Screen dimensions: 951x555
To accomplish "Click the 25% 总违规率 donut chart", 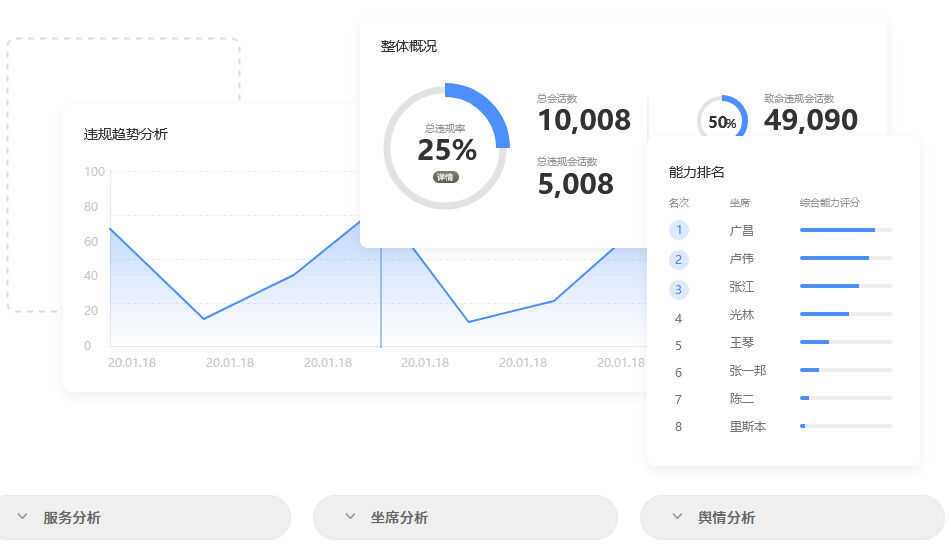I will point(447,146).
